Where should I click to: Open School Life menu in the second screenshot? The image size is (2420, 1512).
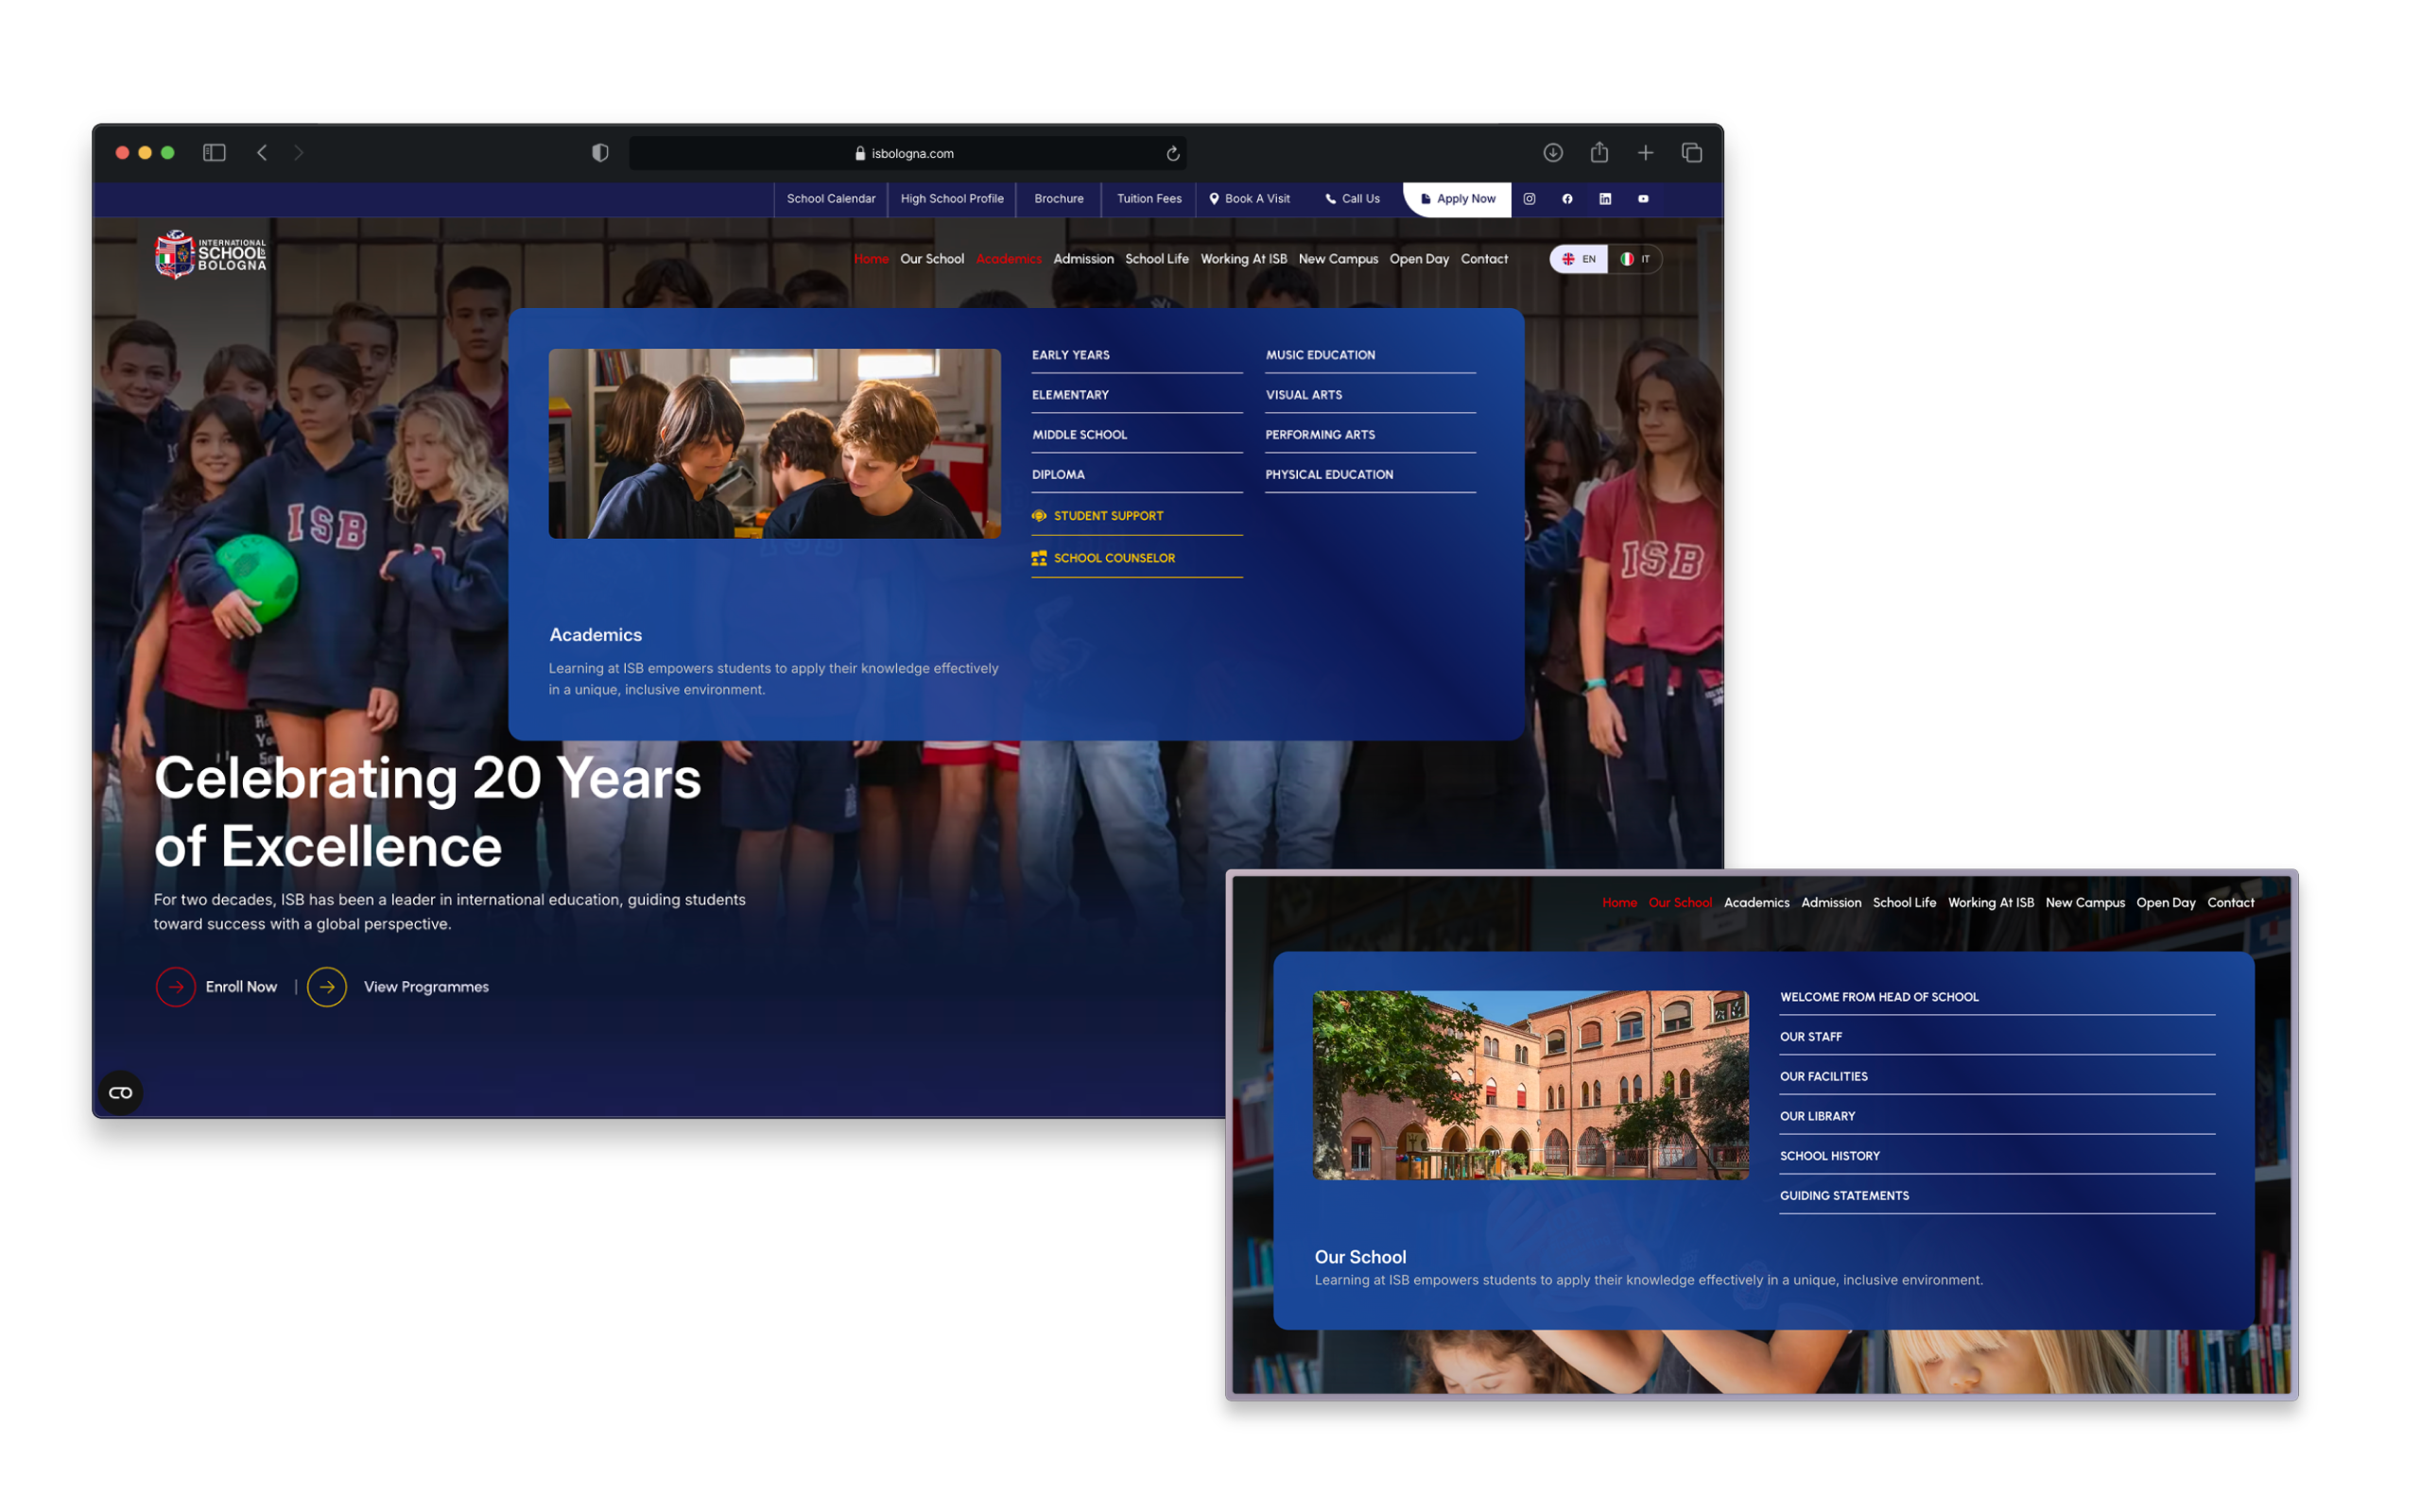[1904, 903]
